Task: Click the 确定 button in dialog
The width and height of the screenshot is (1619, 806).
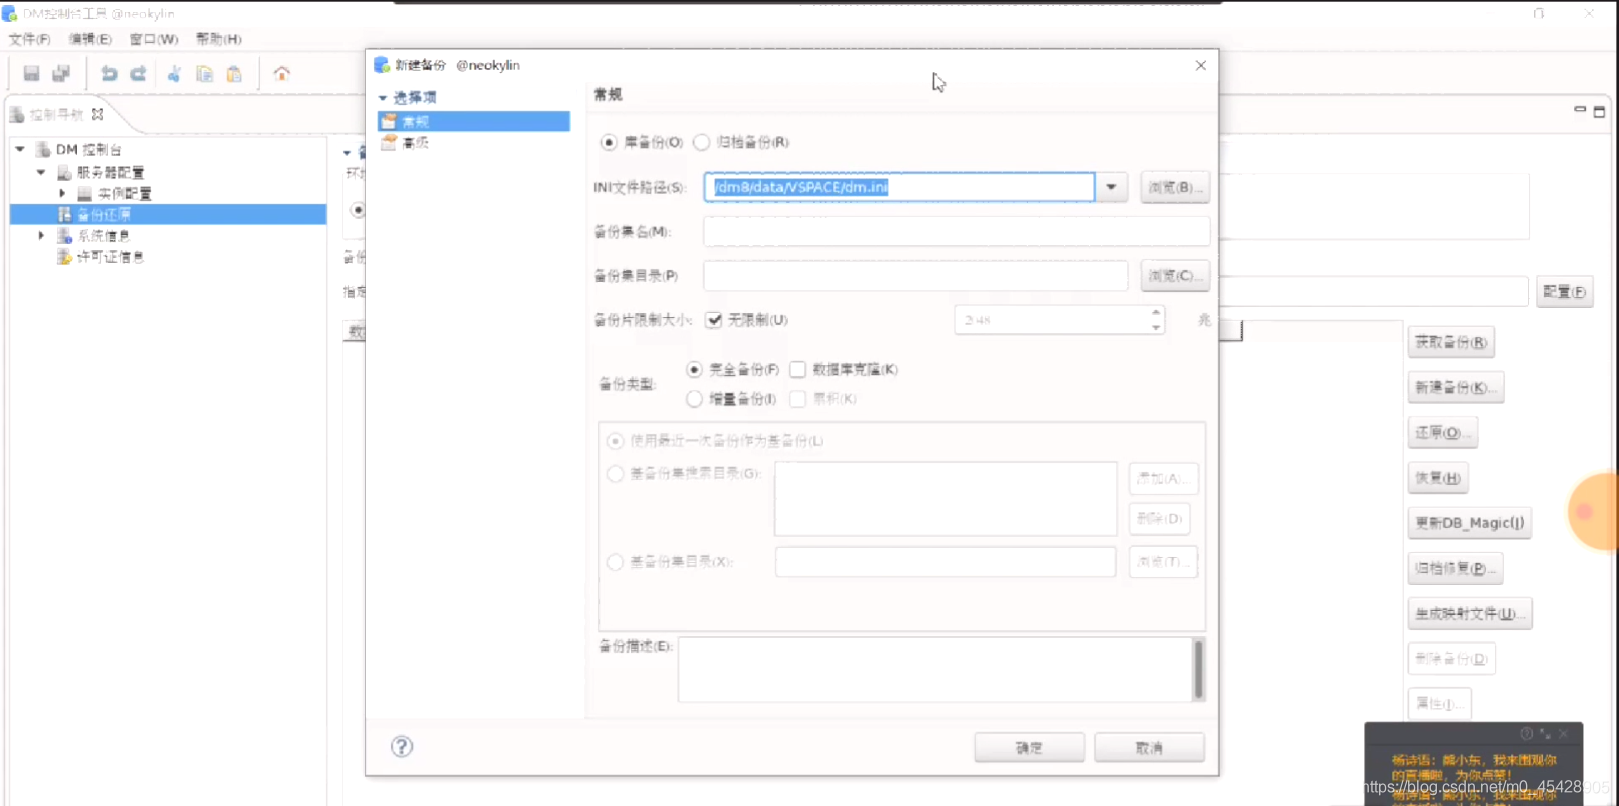Action: [x=1029, y=747]
